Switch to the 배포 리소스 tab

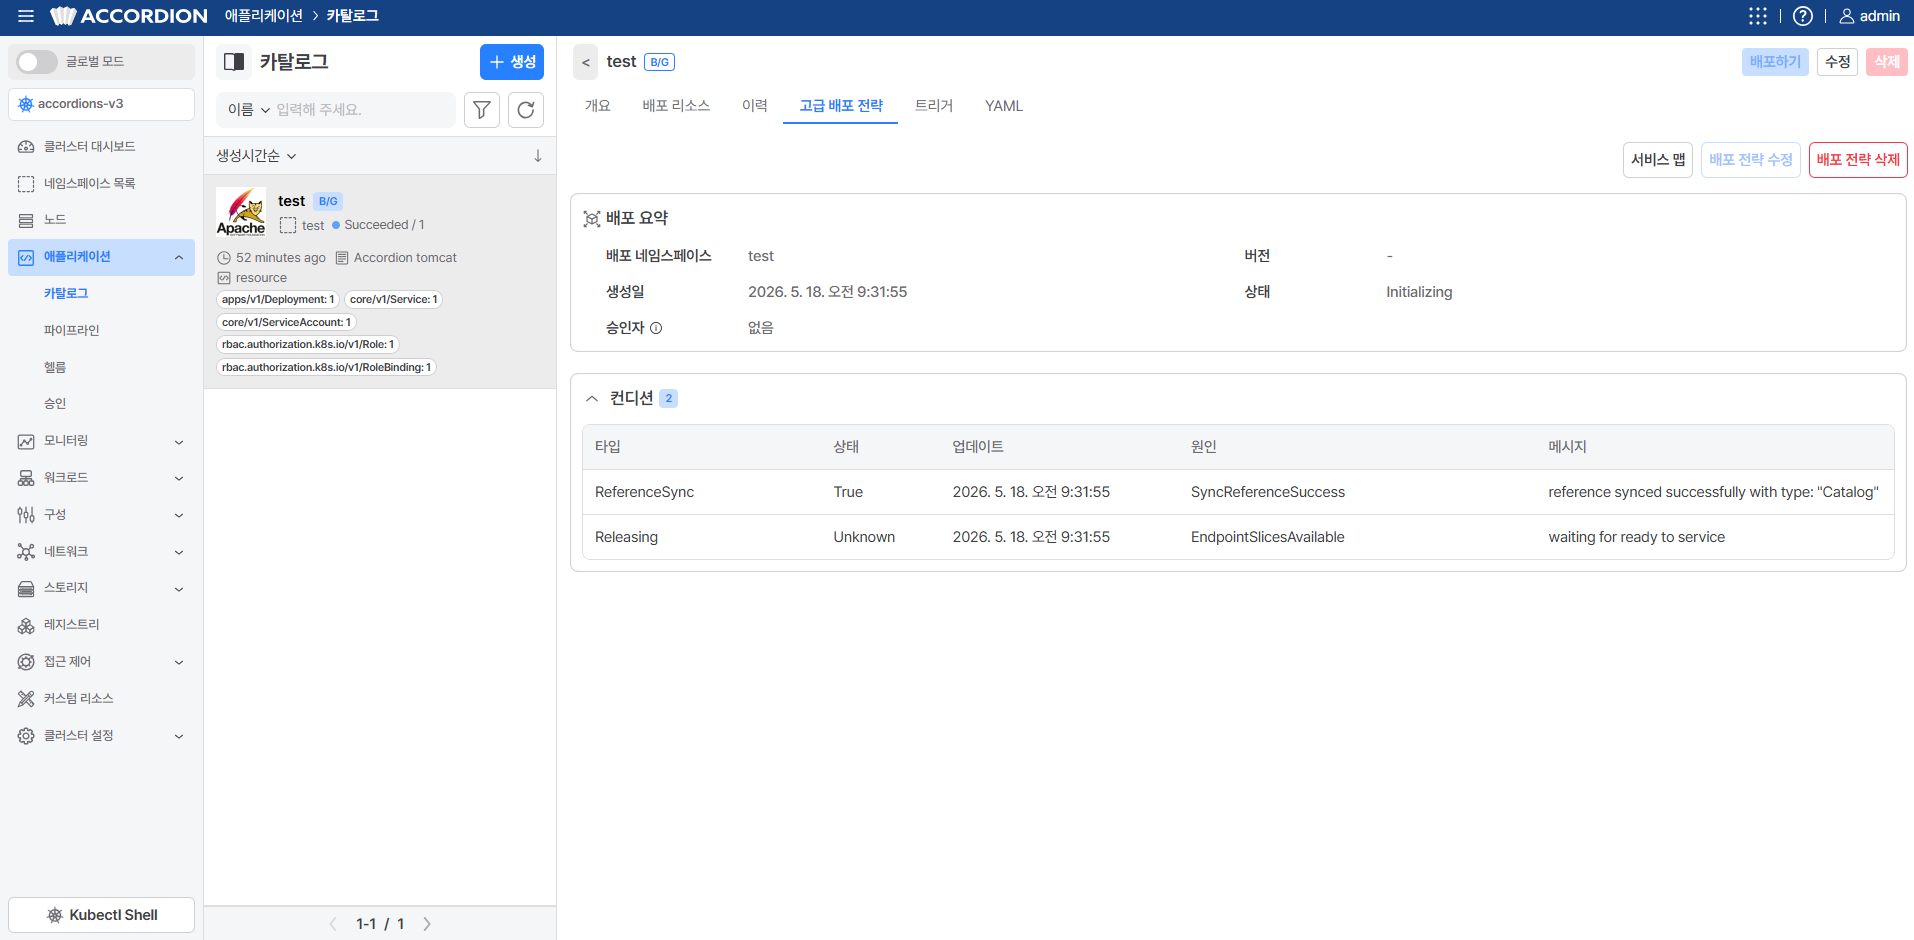pos(676,106)
